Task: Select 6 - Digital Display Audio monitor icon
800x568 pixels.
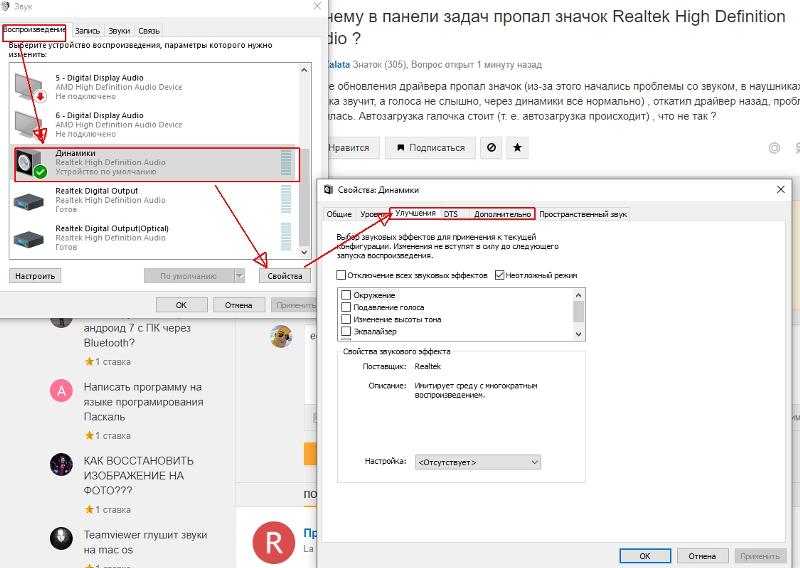Action: point(30,125)
